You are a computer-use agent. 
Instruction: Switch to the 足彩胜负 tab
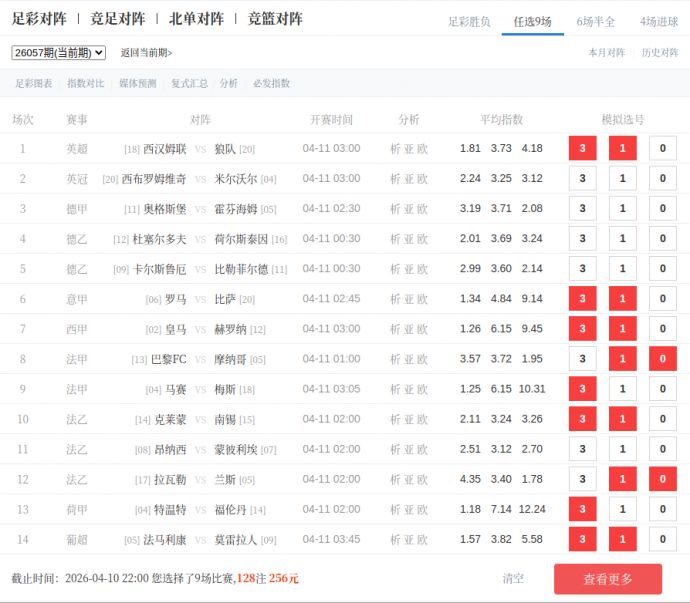tap(469, 21)
